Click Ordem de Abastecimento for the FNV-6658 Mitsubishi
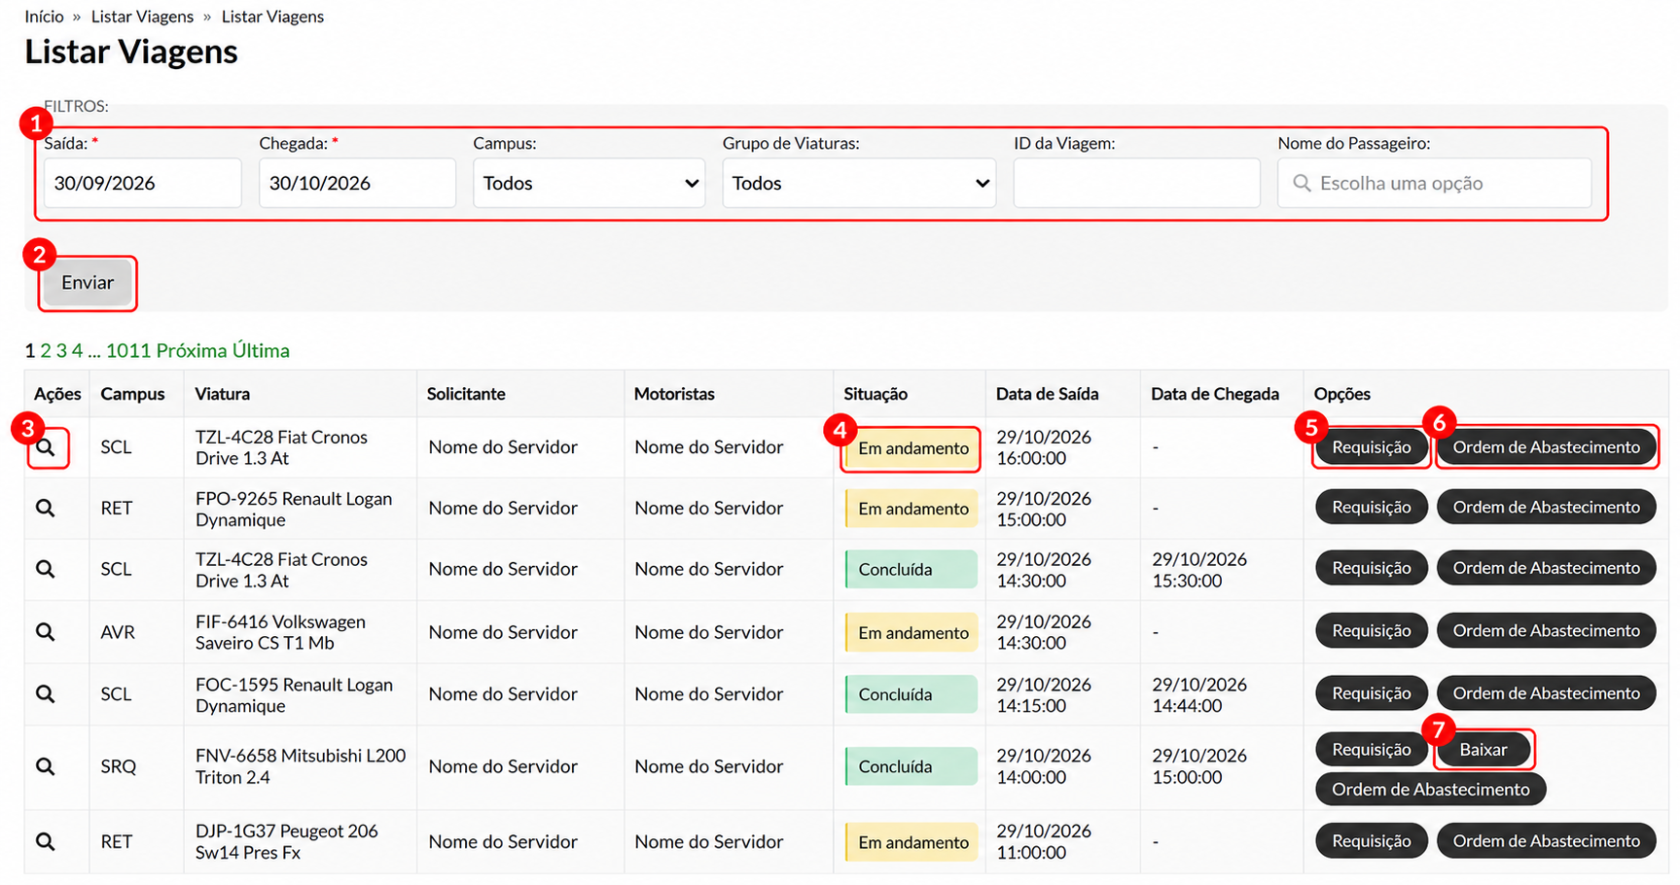 1430,789
